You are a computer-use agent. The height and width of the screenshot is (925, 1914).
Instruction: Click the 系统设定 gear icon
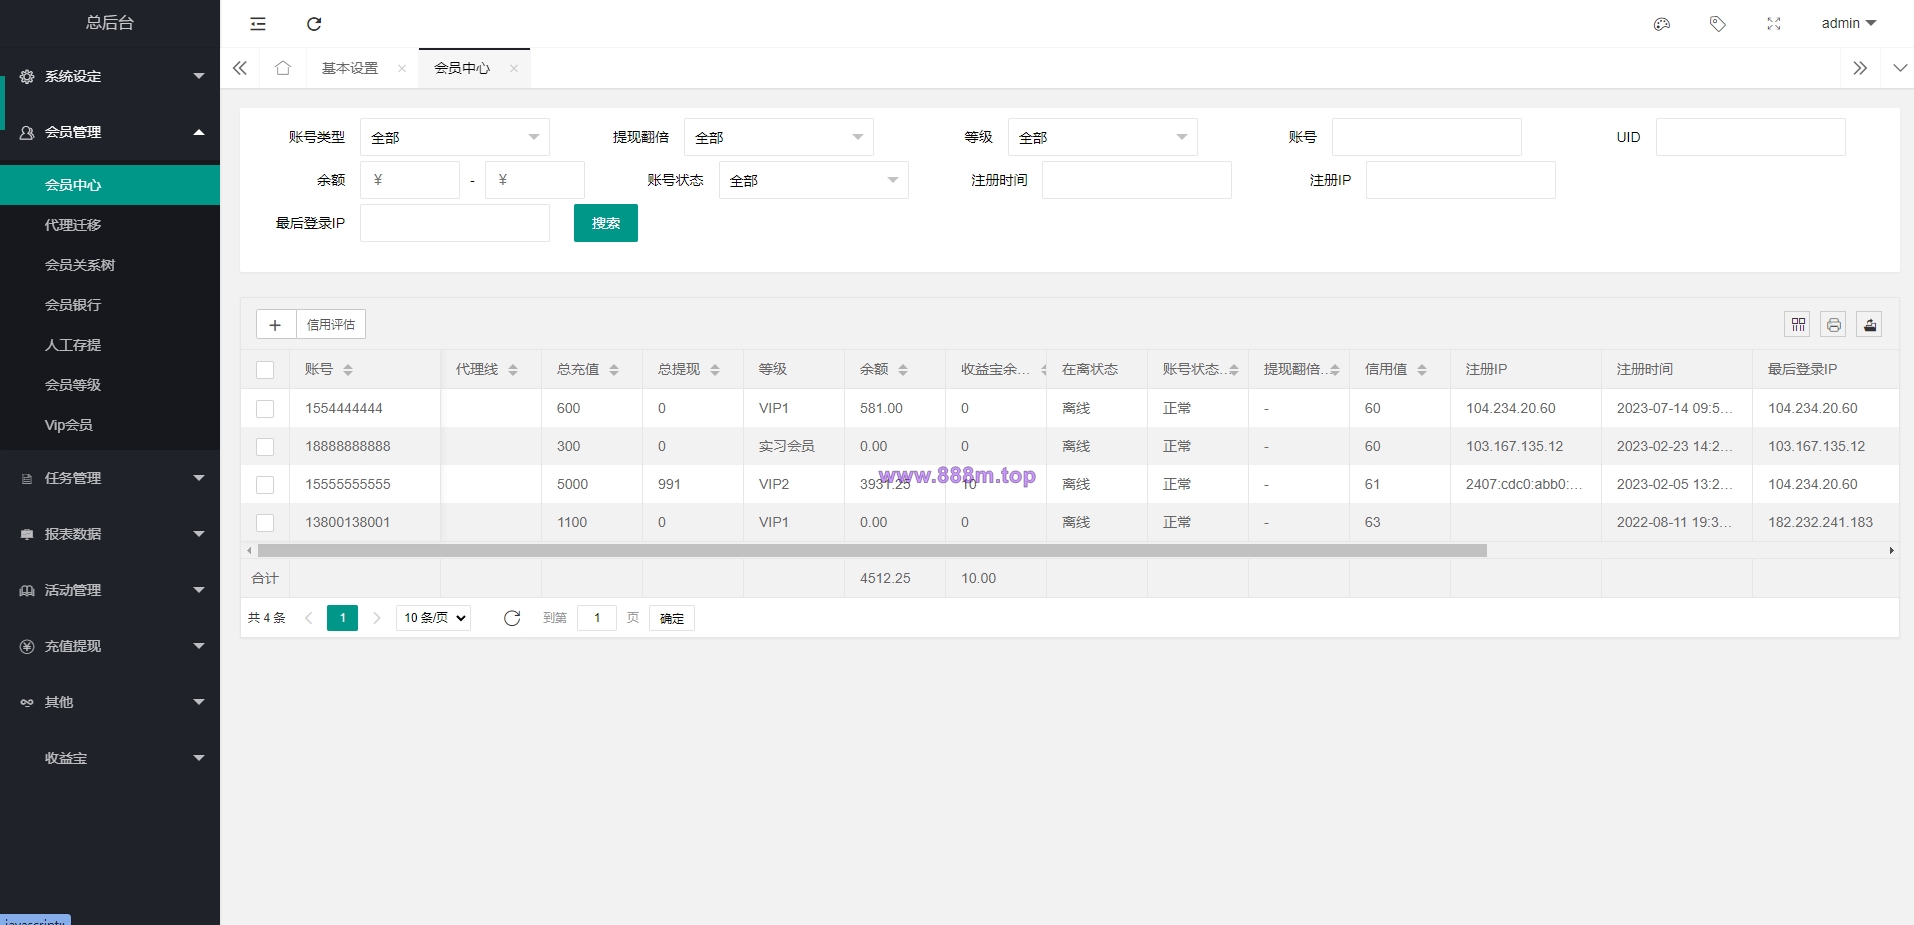27,76
